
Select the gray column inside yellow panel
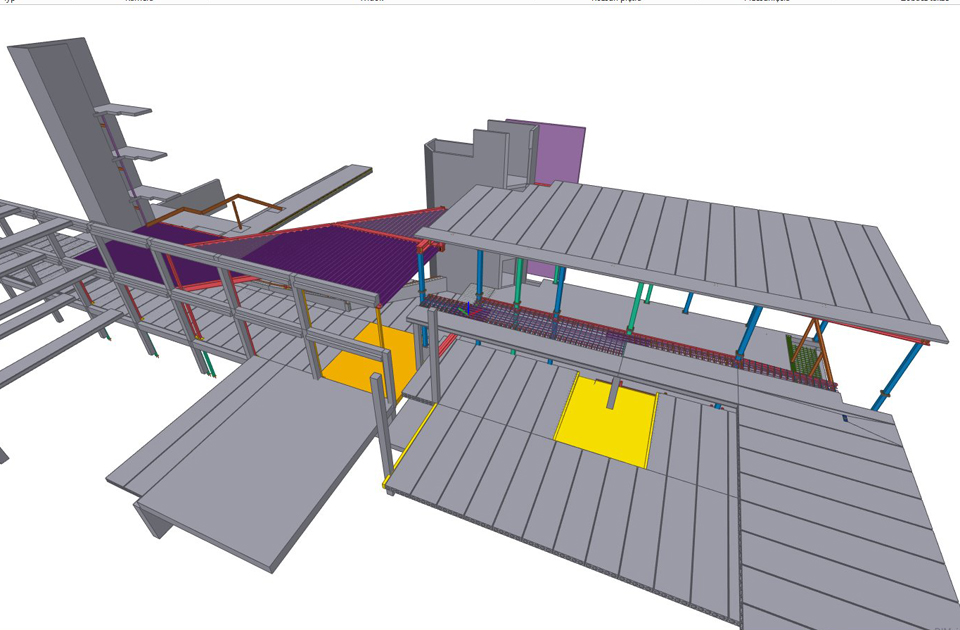click(611, 393)
